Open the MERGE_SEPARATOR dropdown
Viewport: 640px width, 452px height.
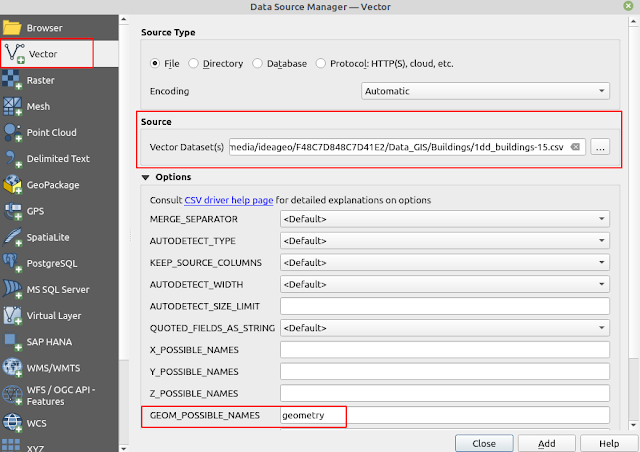[445, 219]
